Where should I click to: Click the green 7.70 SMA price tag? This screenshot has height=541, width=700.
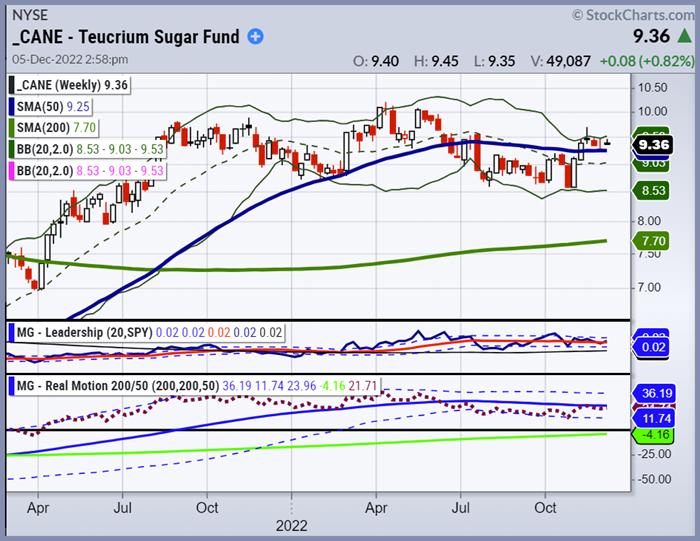tap(656, 242)
